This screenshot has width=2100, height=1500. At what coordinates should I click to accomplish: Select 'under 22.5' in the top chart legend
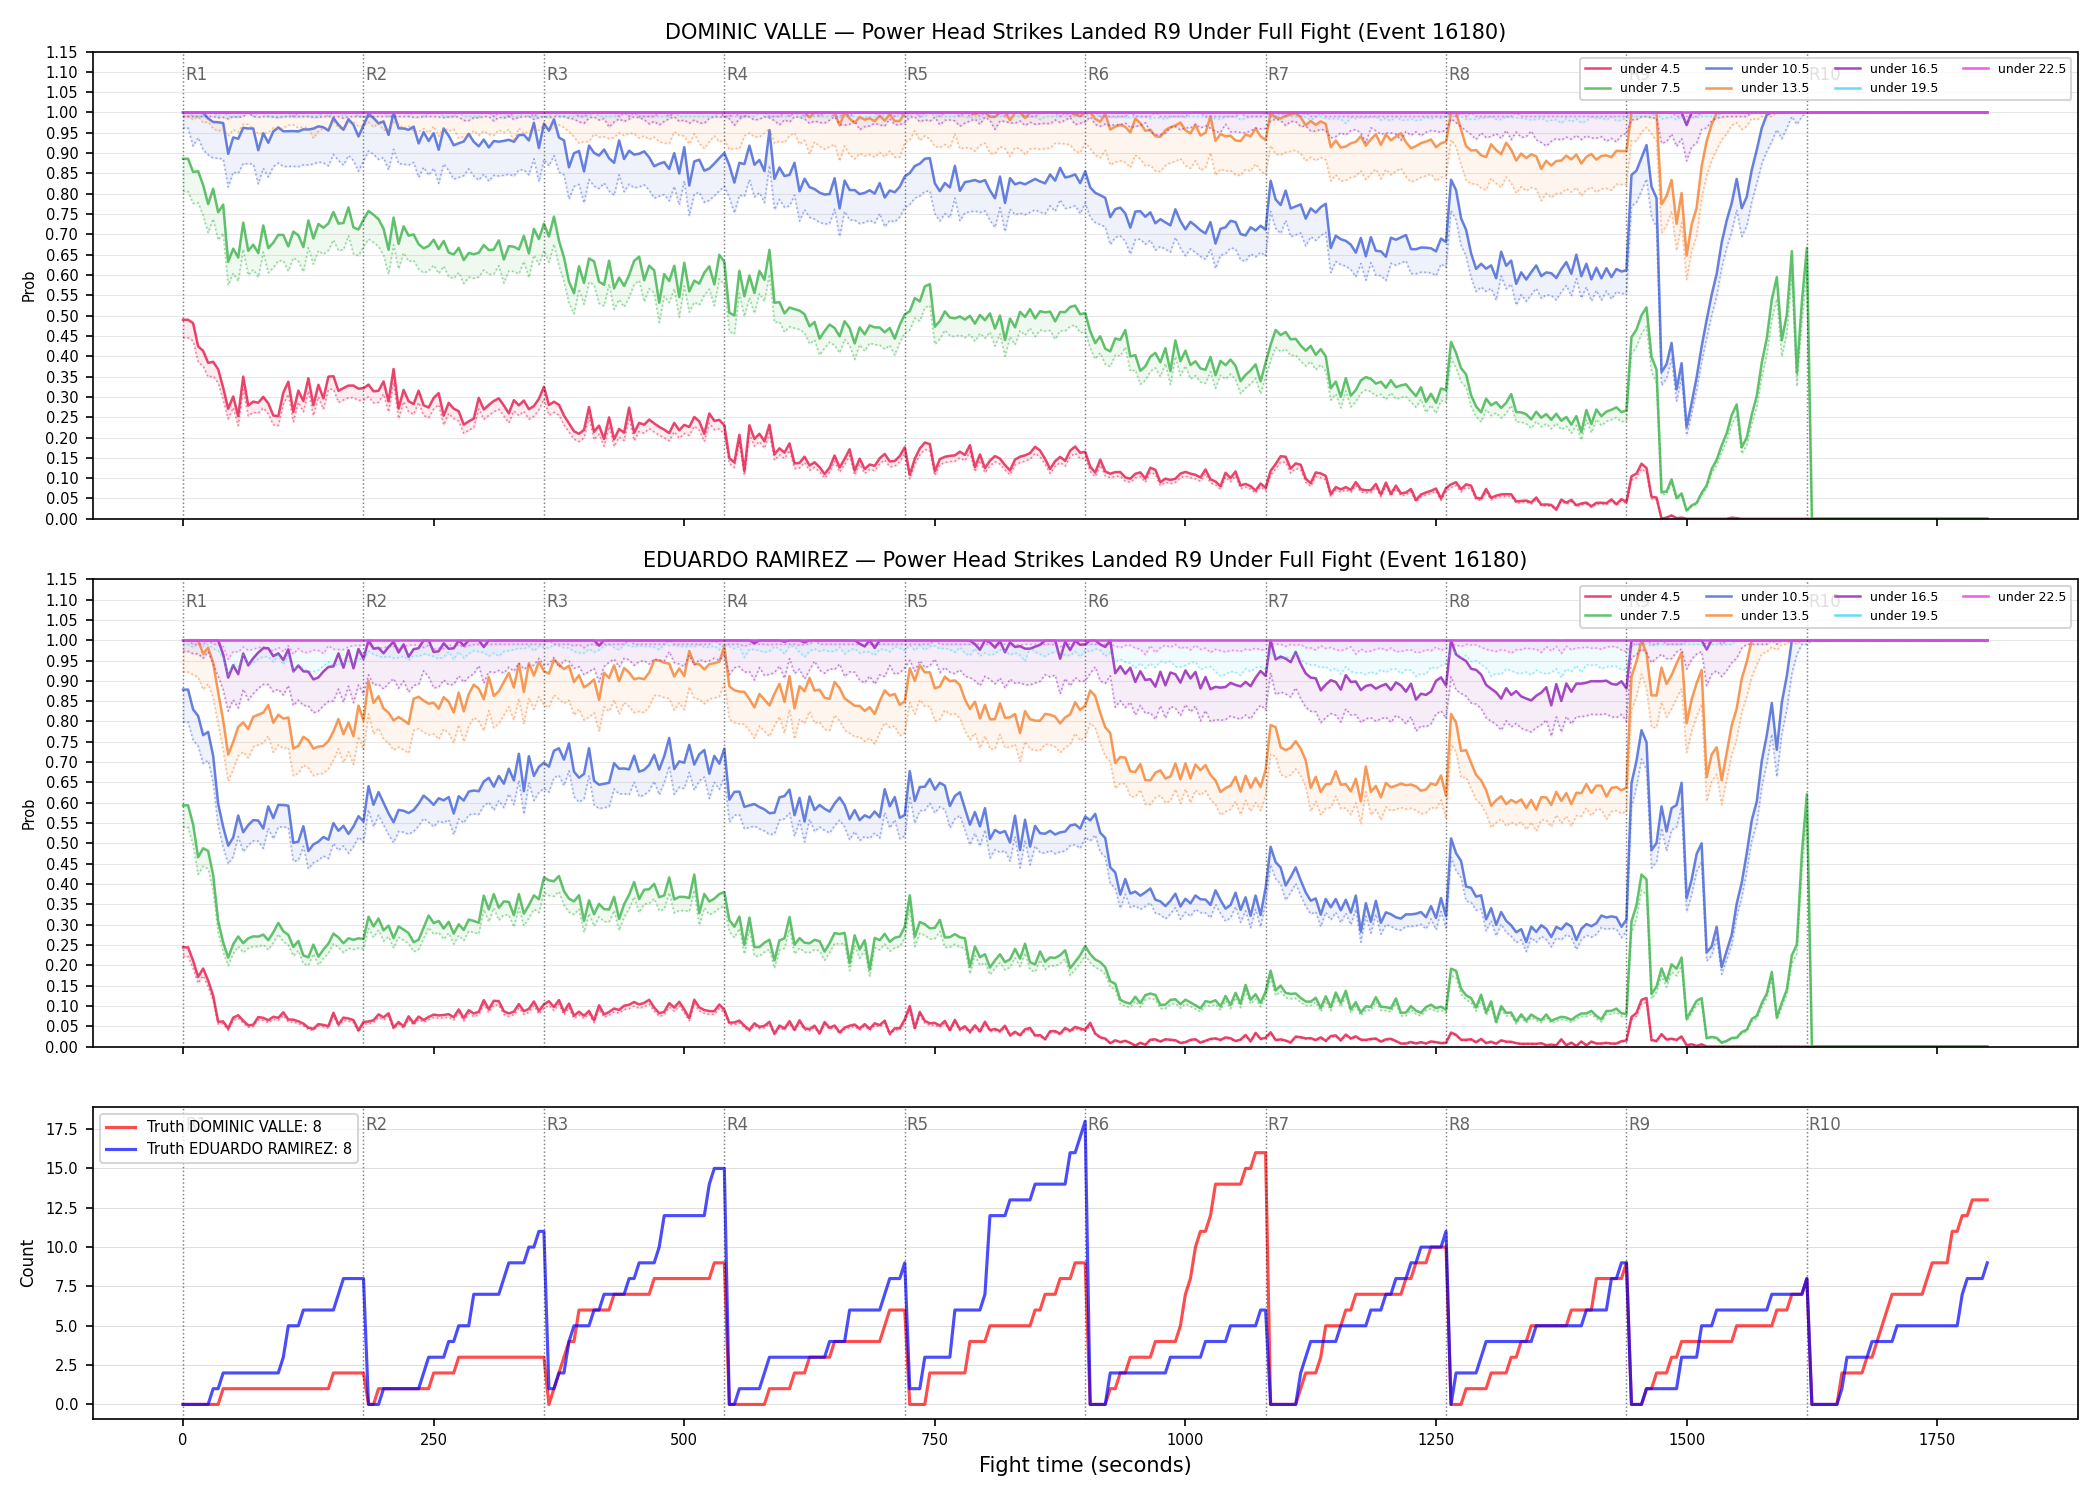tap(2032, 69)
